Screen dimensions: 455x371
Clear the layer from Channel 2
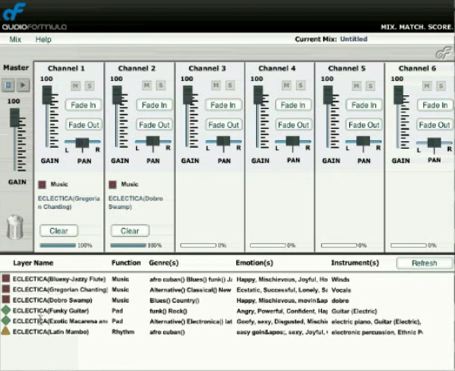click(130, 231)
